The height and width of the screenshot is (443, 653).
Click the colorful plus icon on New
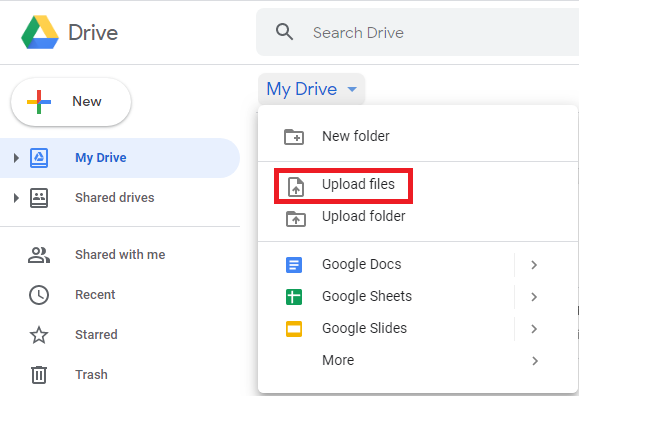click(39, 102)
